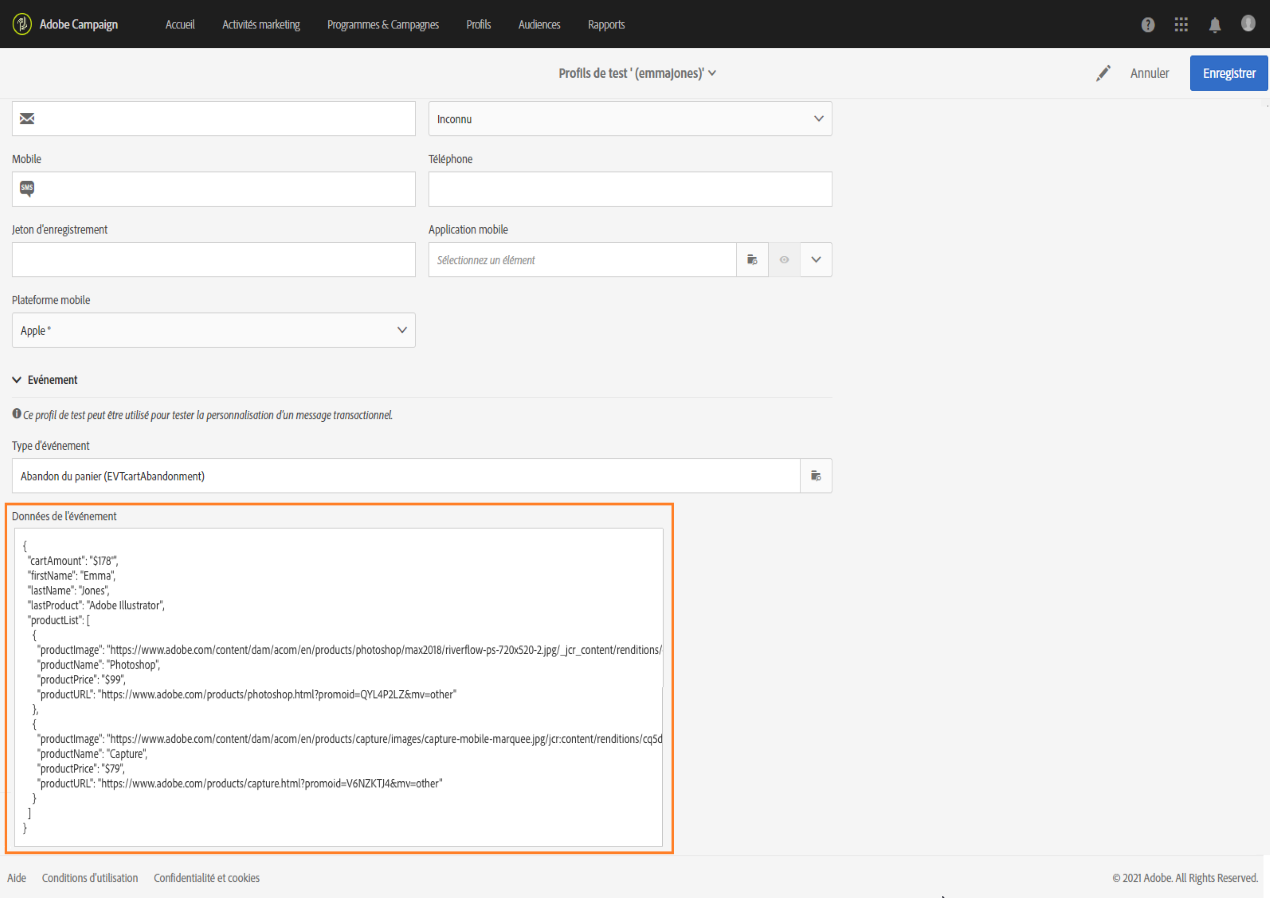
Task: Click the "productName": "Capture" line
Action: coord(93,754)
